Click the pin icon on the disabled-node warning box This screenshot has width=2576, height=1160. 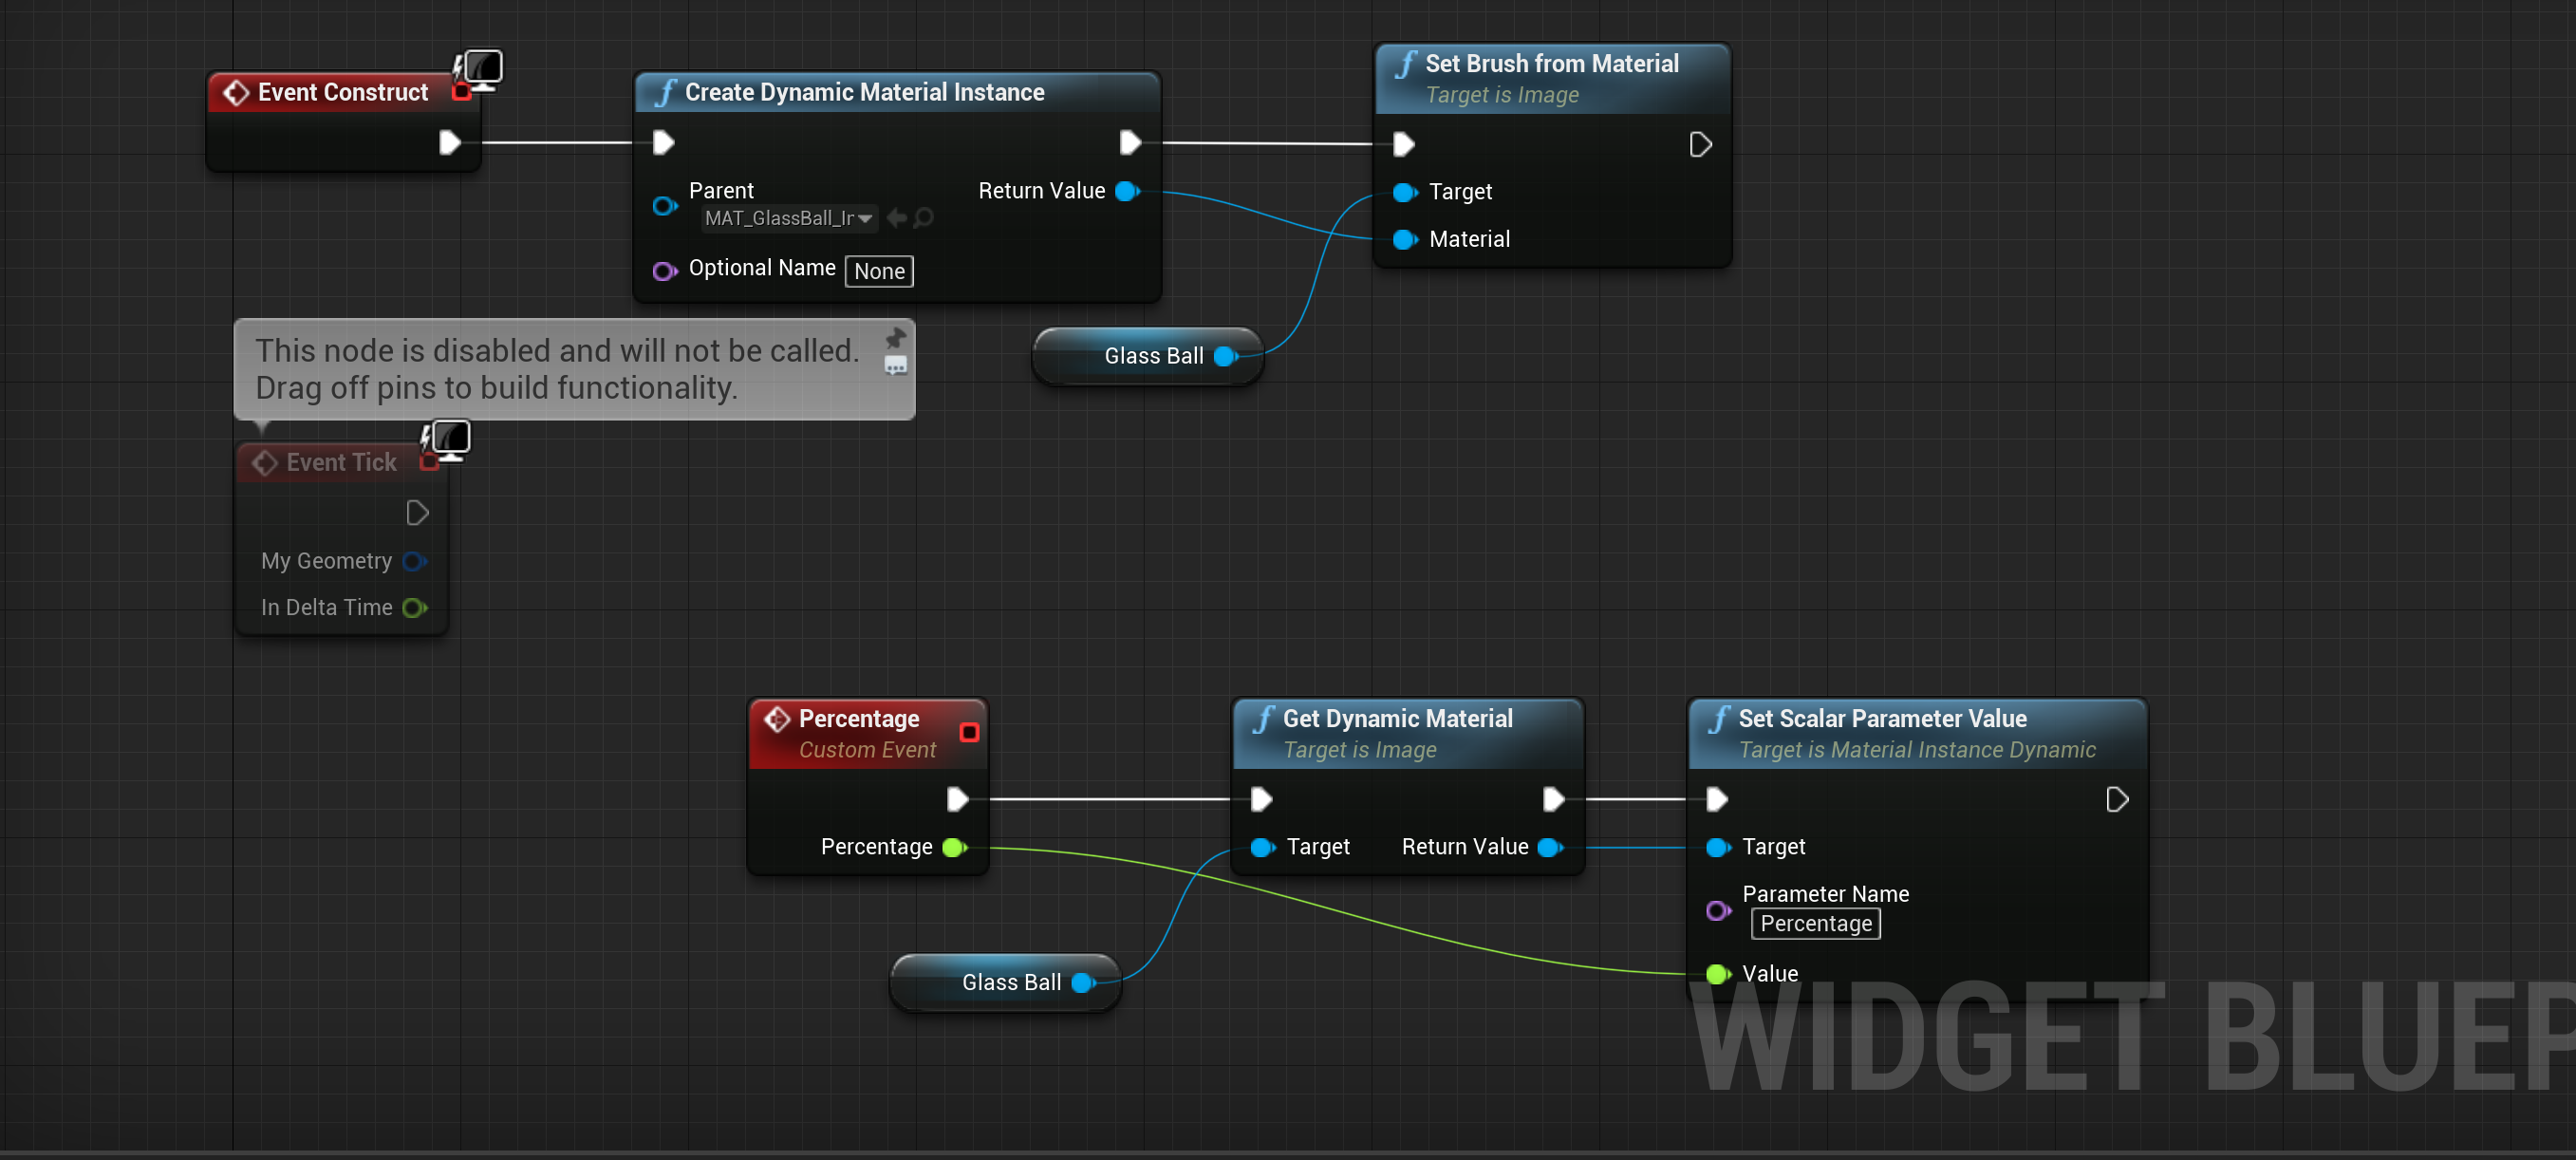[x=895, y=338]
